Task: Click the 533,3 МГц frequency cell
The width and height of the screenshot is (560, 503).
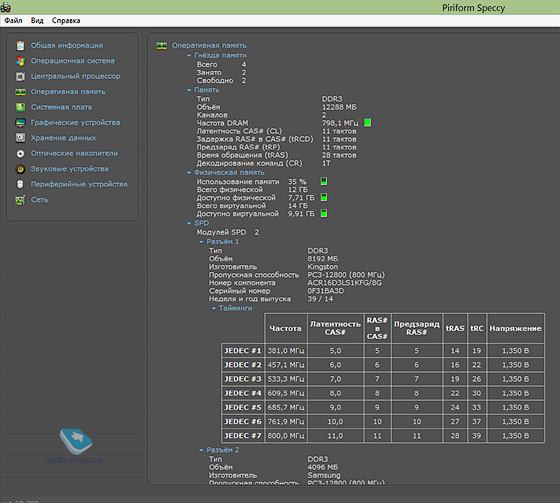Action: point(286,379)
